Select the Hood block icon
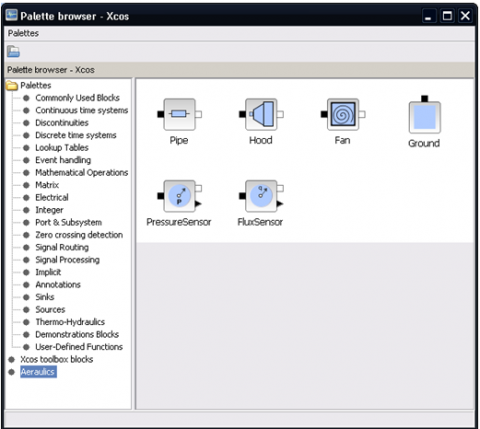480x429 pixels. coord(261,114)
